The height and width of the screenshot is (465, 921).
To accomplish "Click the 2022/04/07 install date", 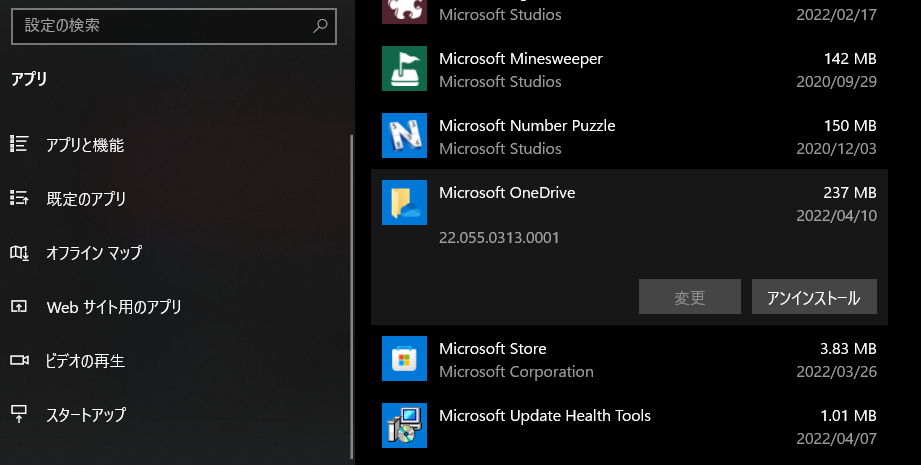I will click(836, 439).
